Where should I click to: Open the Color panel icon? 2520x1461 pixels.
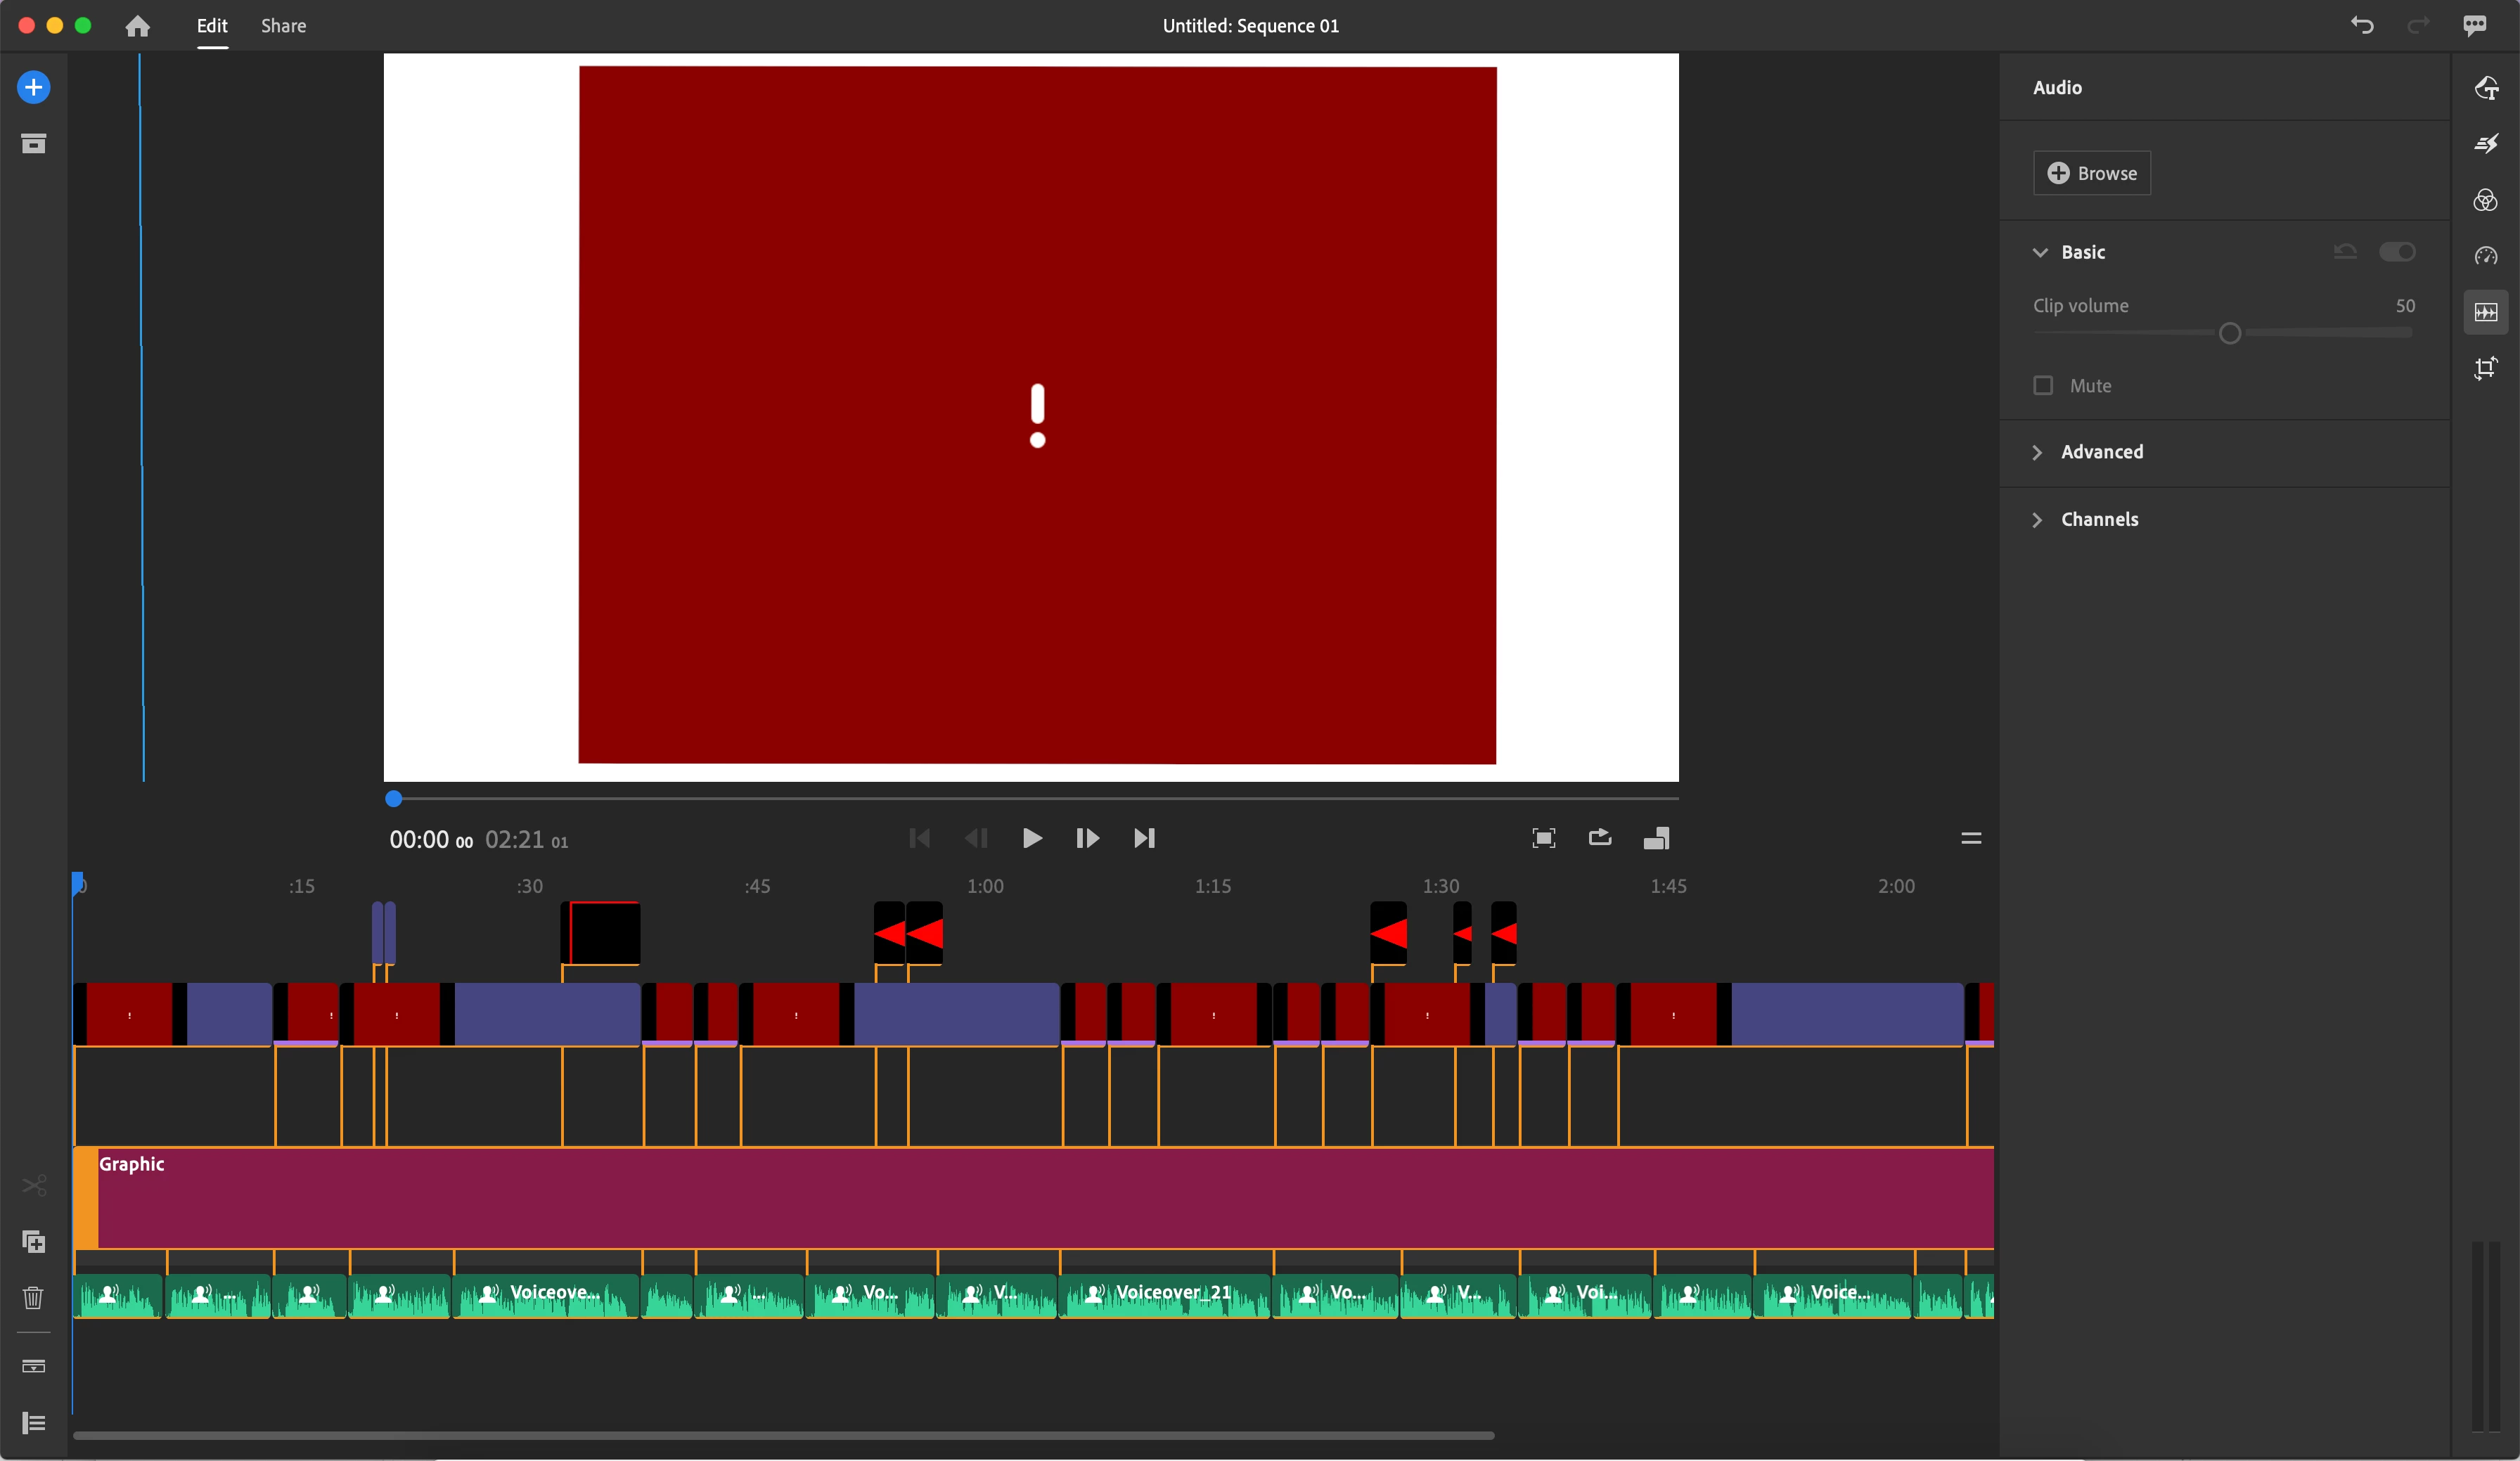pyautogui.click(x=2485, y=201)
